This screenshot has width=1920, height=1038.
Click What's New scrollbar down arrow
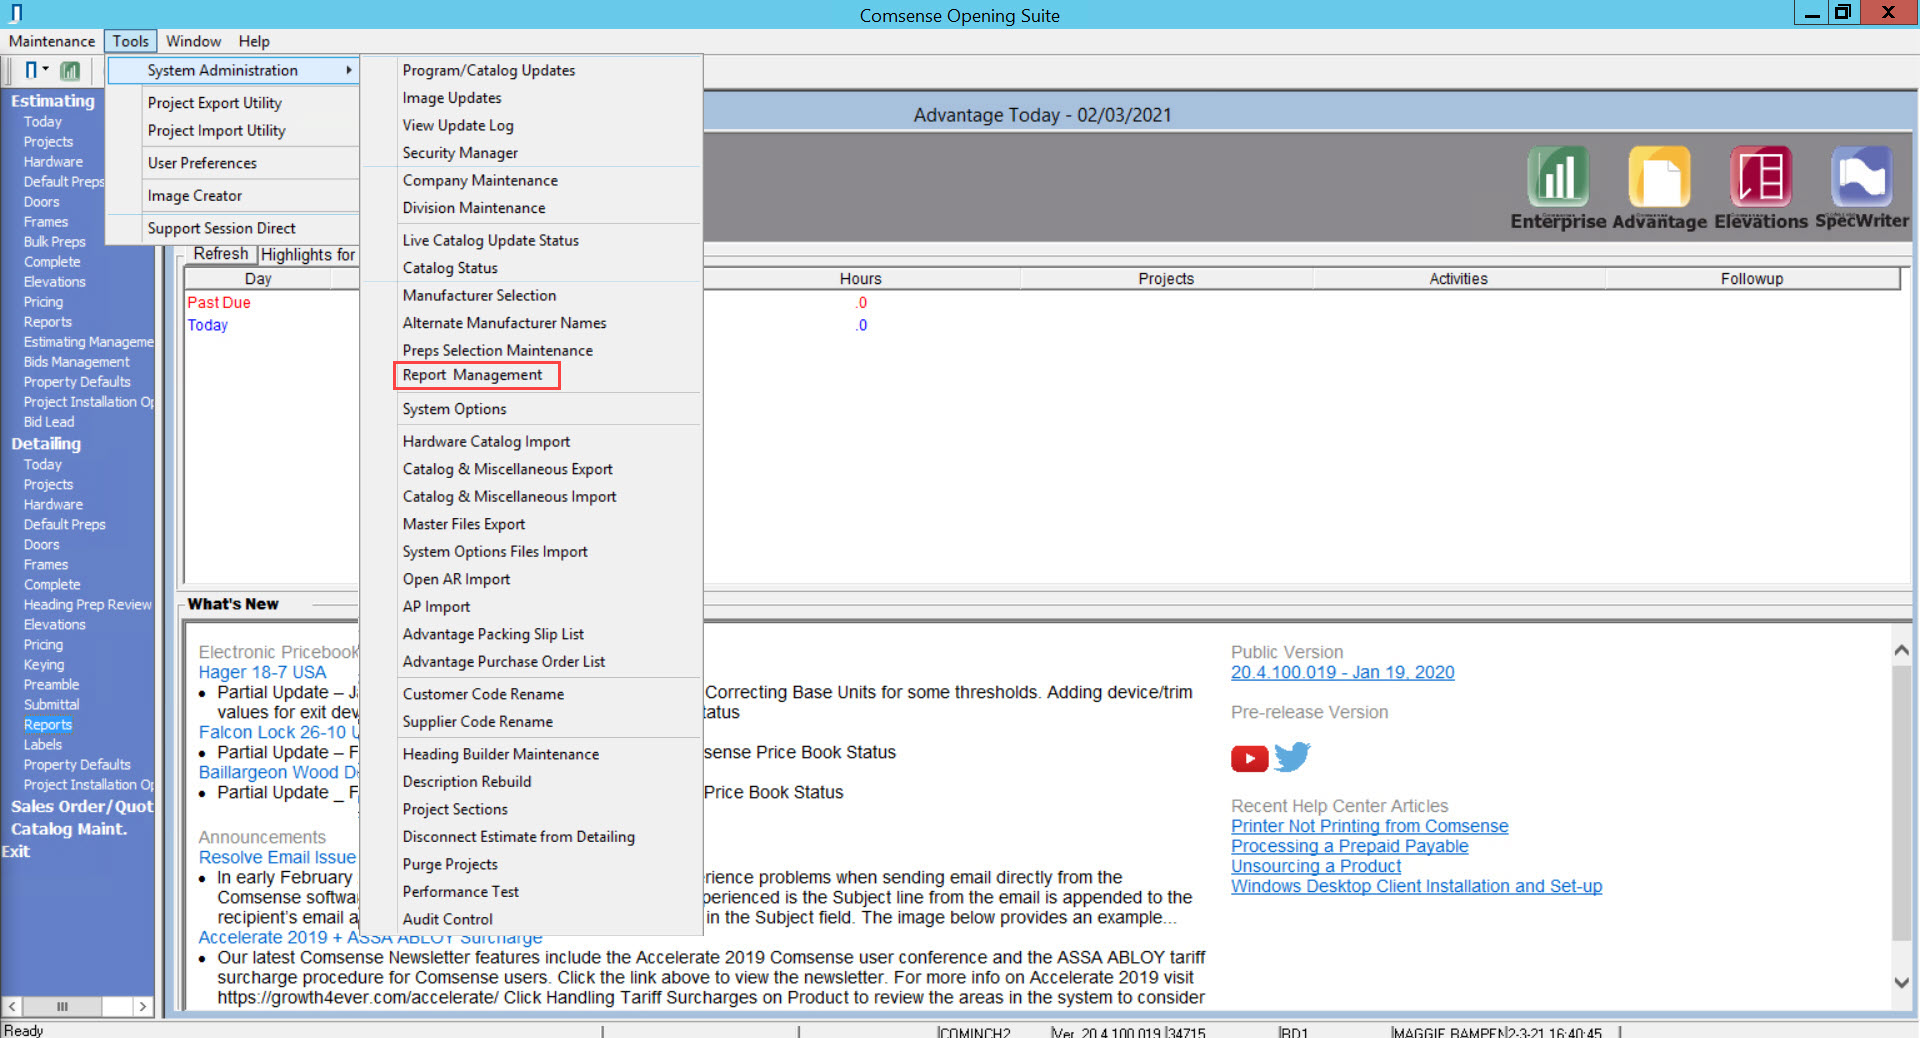1901,983
